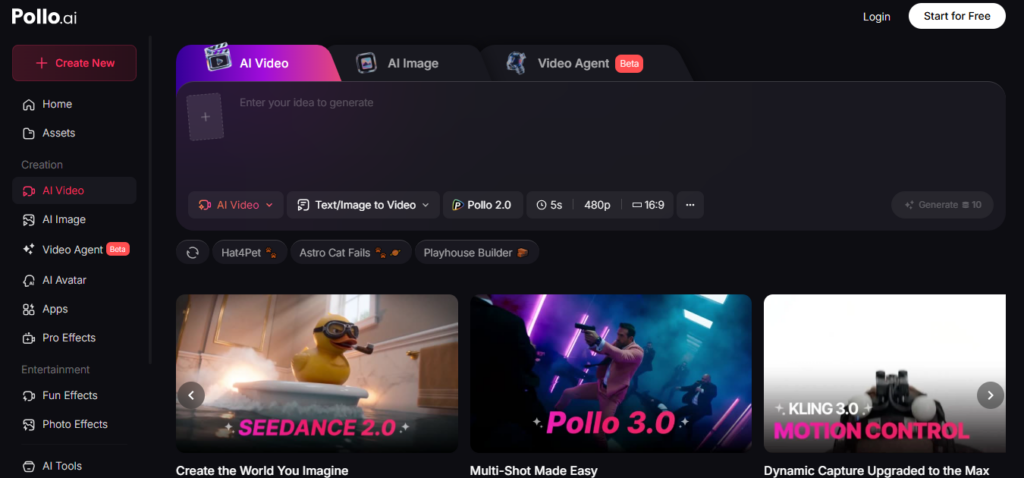This screenshot has width=1024, height=478.
Task: Click the sidebar AI Image picture icon
Action: pos(28,220)
